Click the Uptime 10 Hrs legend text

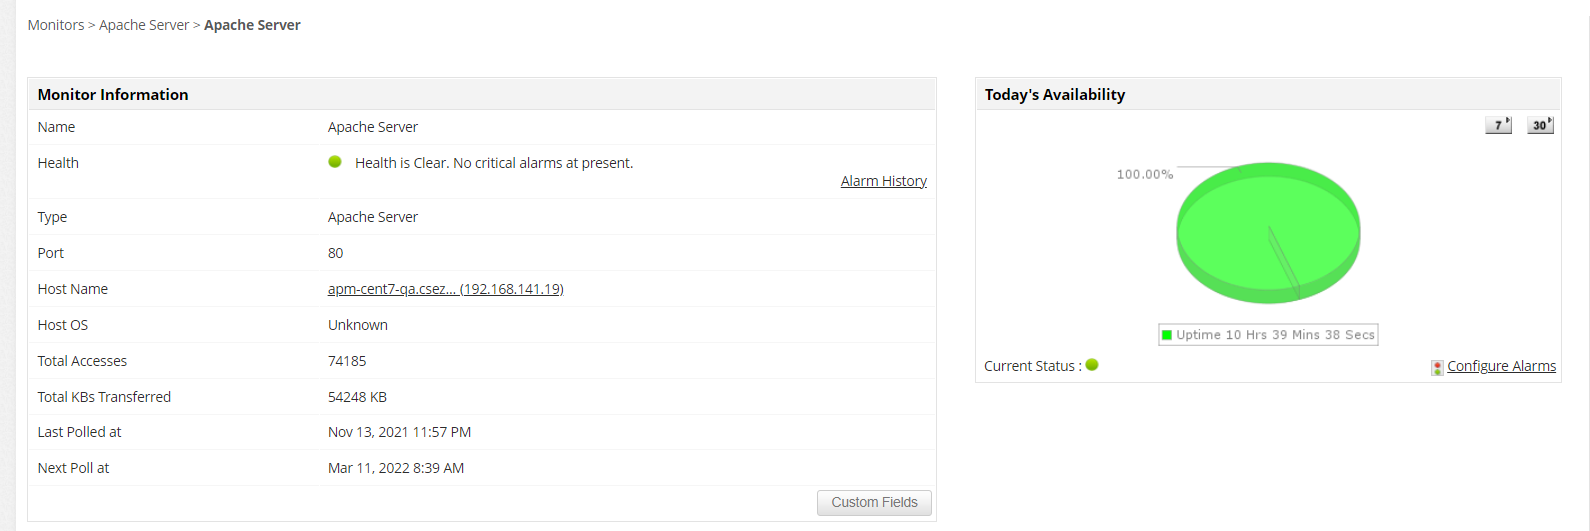[x=1275, y=335]
